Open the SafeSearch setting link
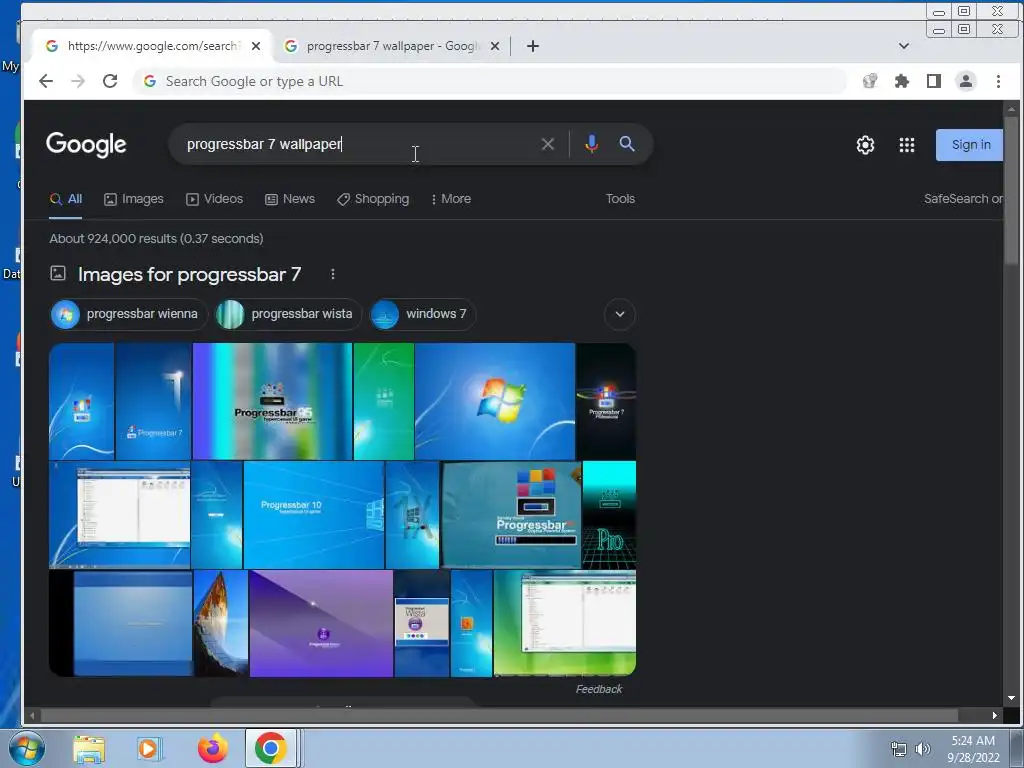Viewport: 1024px width, 768px height. (963, 199)
